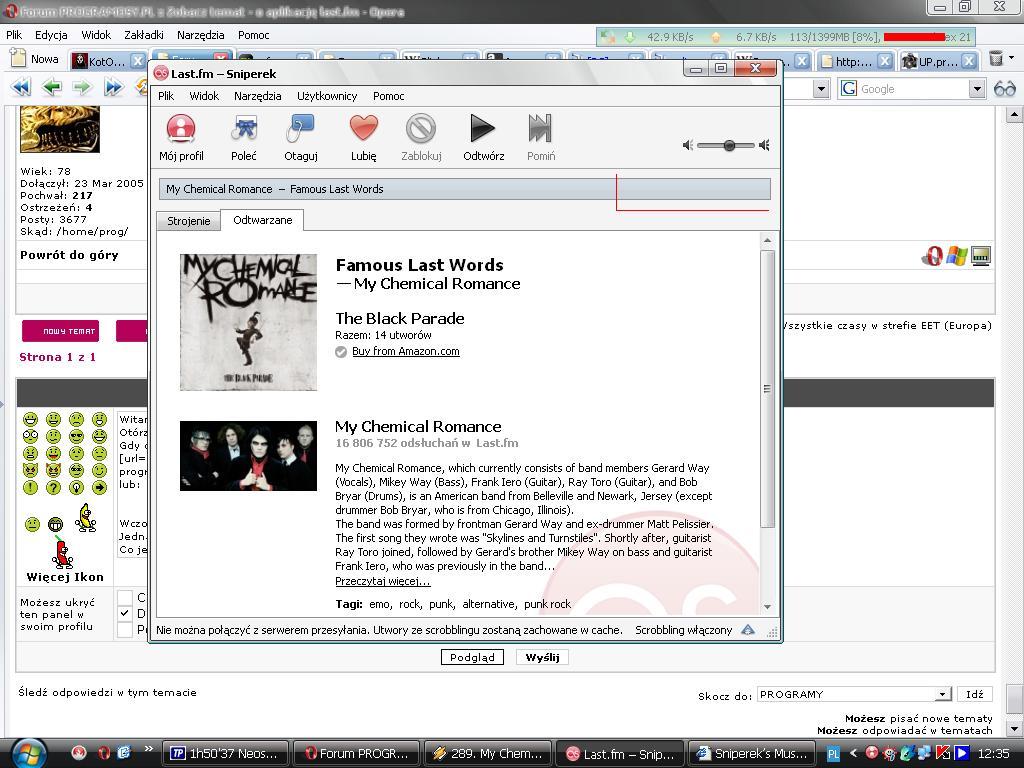Click the Google search field
The width and height of the screenshot is (1024, 768).
913,88
